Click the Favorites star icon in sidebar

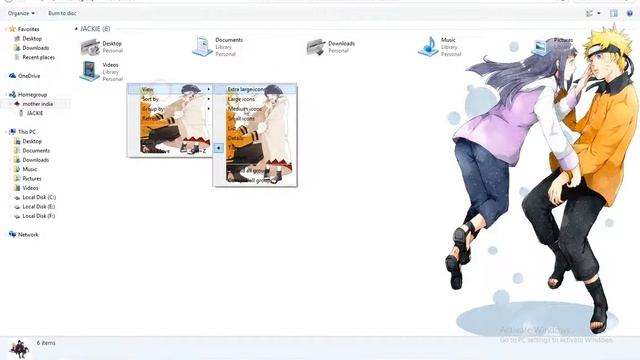[x=12, y=29]
